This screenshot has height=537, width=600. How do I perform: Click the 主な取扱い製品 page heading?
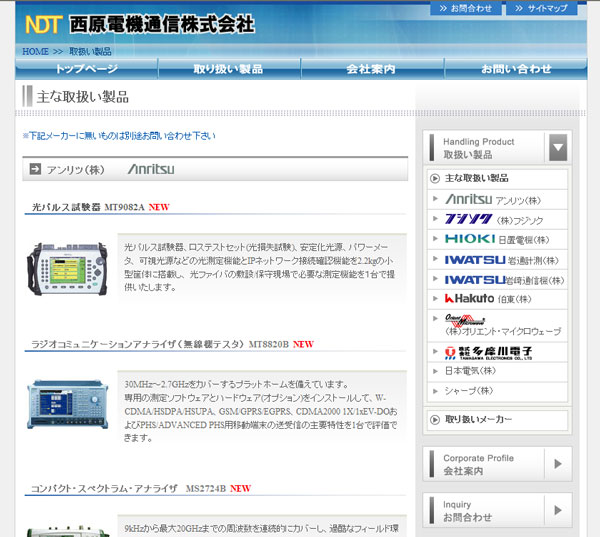[x=83, y=96]
